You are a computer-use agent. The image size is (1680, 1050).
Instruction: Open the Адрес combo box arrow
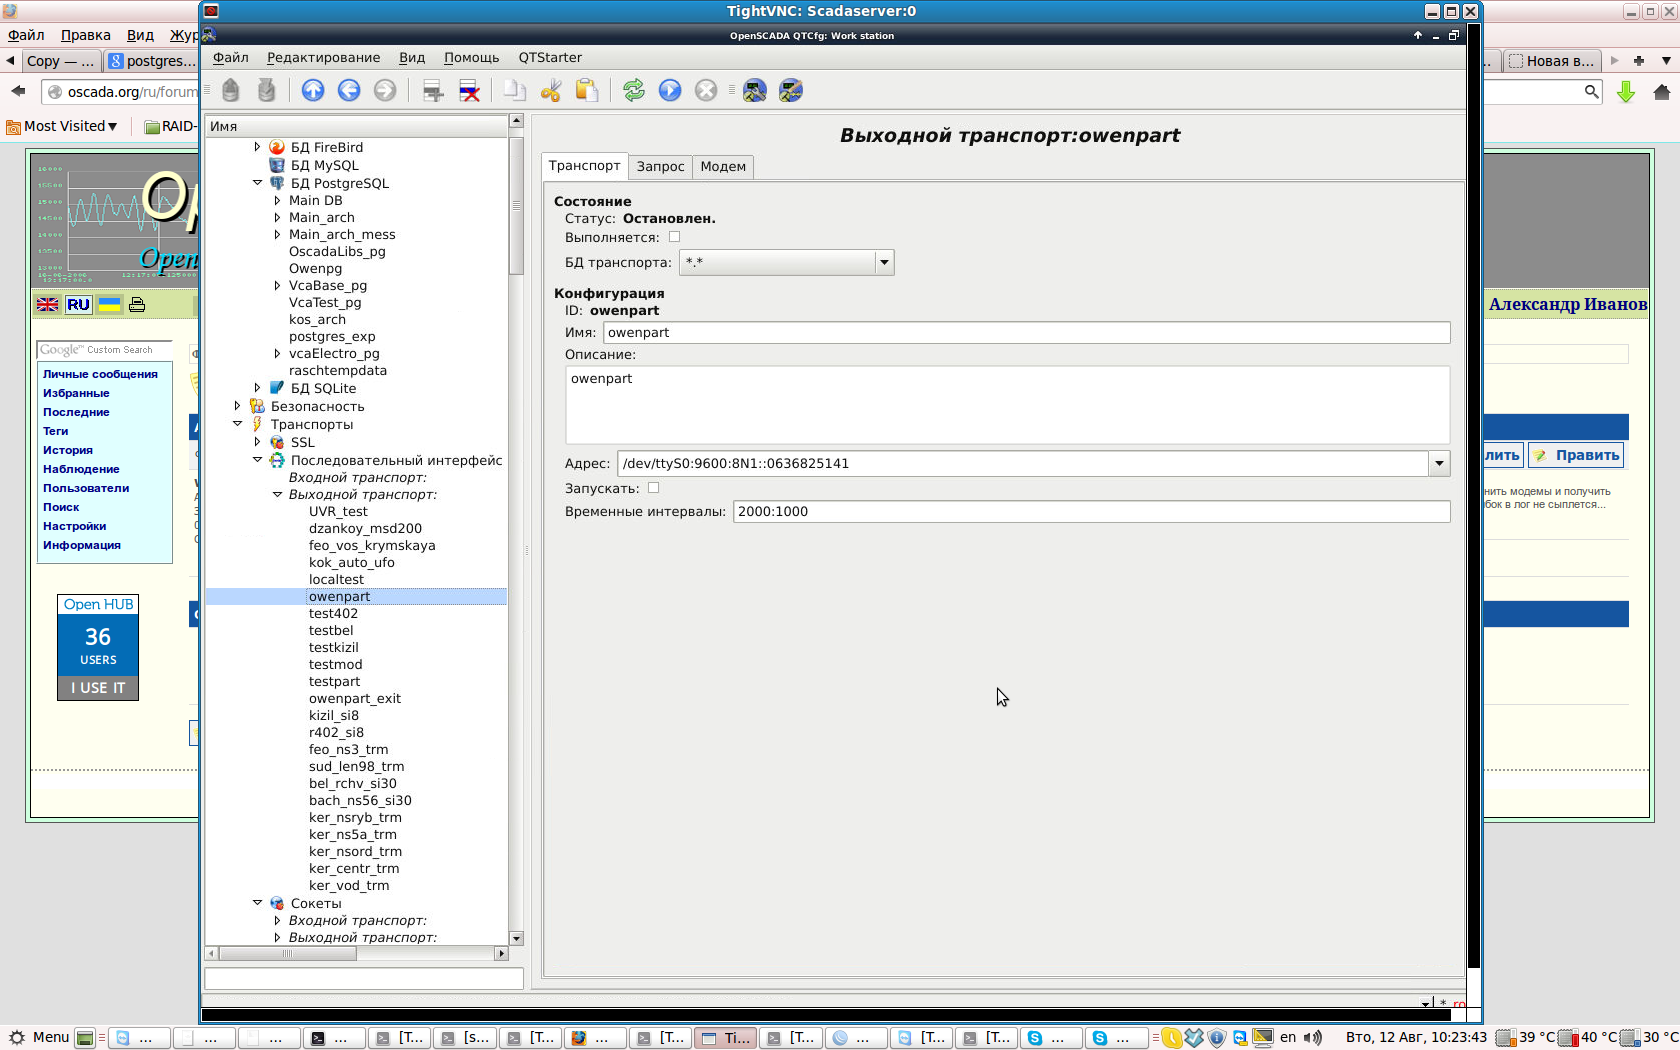(1439, 463)
